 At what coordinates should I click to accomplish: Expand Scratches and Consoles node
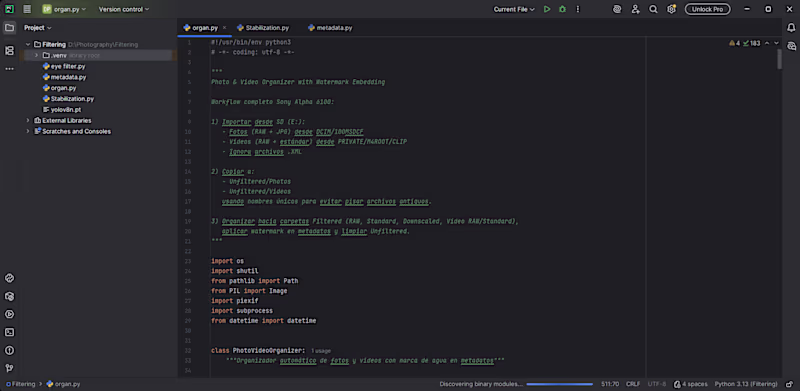28,131
